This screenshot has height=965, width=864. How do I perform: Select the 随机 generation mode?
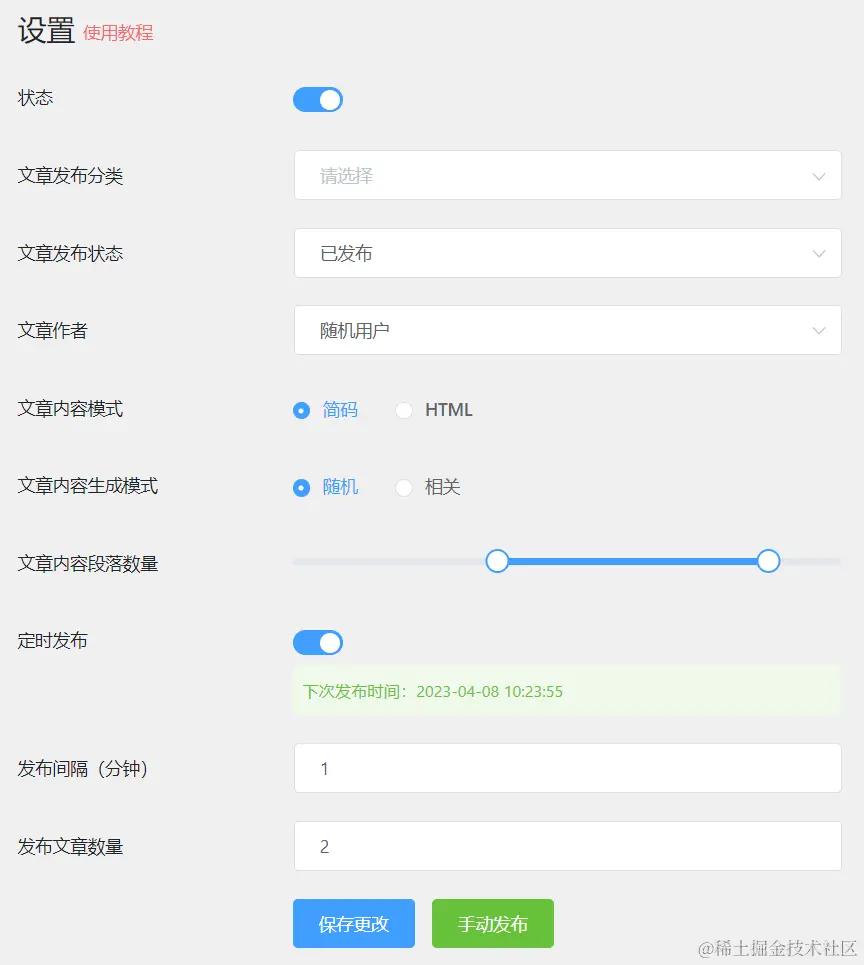click(302, 487)
